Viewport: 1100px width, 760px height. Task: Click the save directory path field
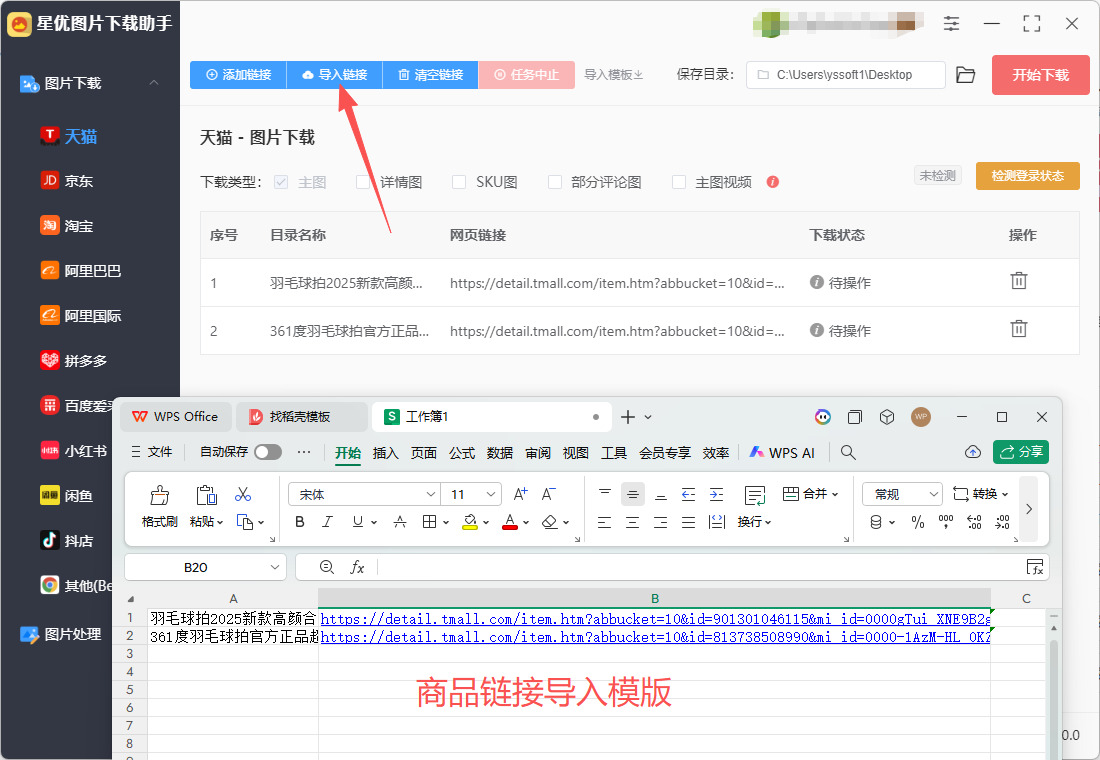pos(845,75)
